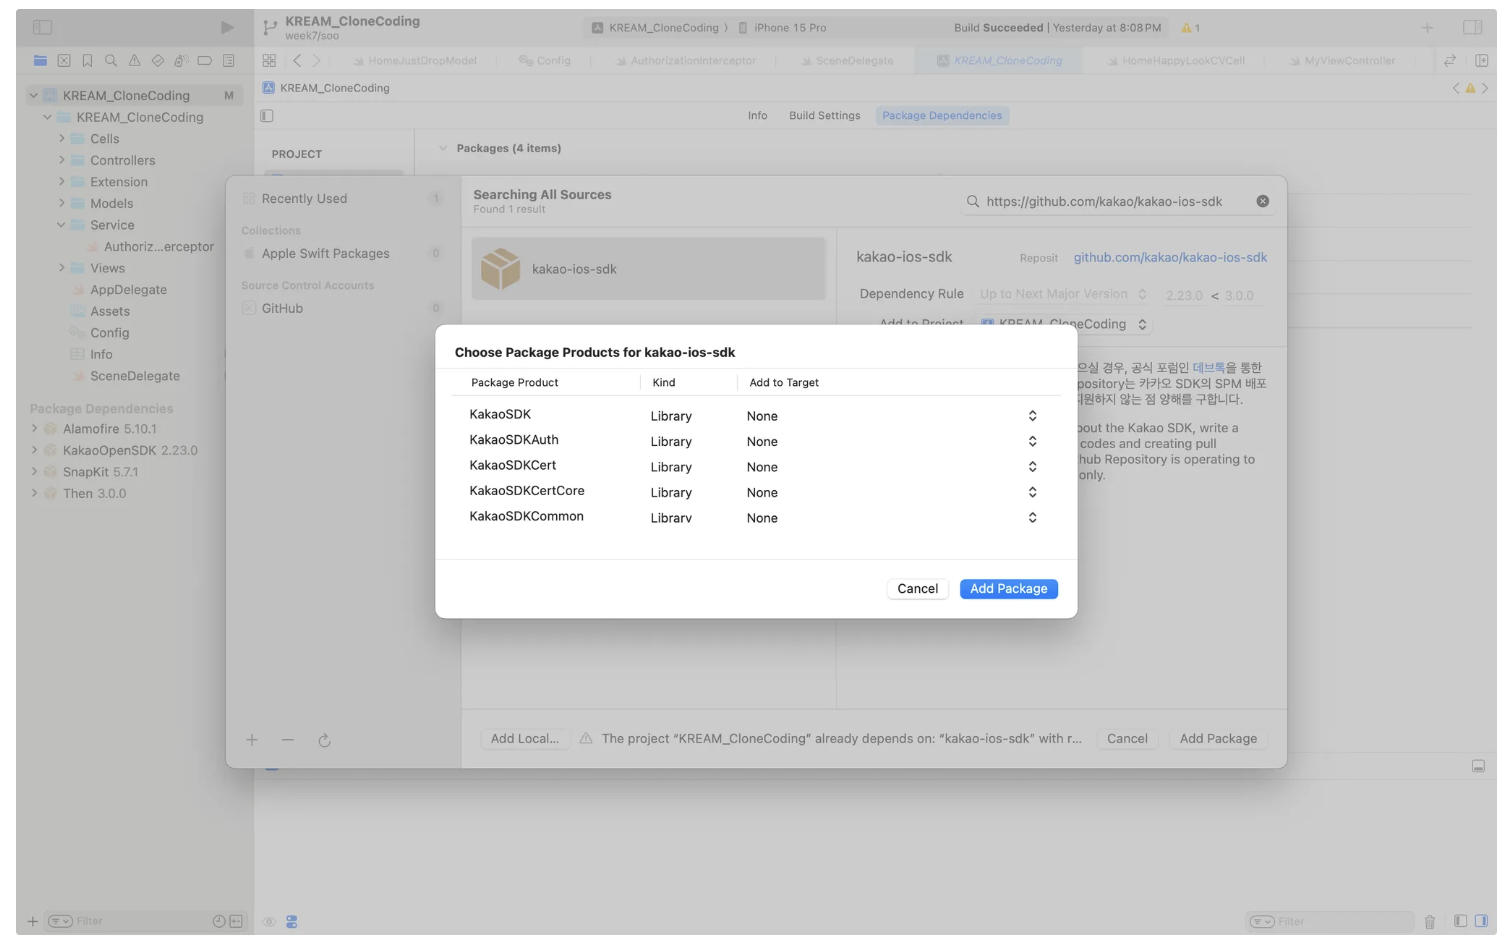Click the editor swap arrows icon
This screenshot has height=948, width=1512.
point(1450,61)
